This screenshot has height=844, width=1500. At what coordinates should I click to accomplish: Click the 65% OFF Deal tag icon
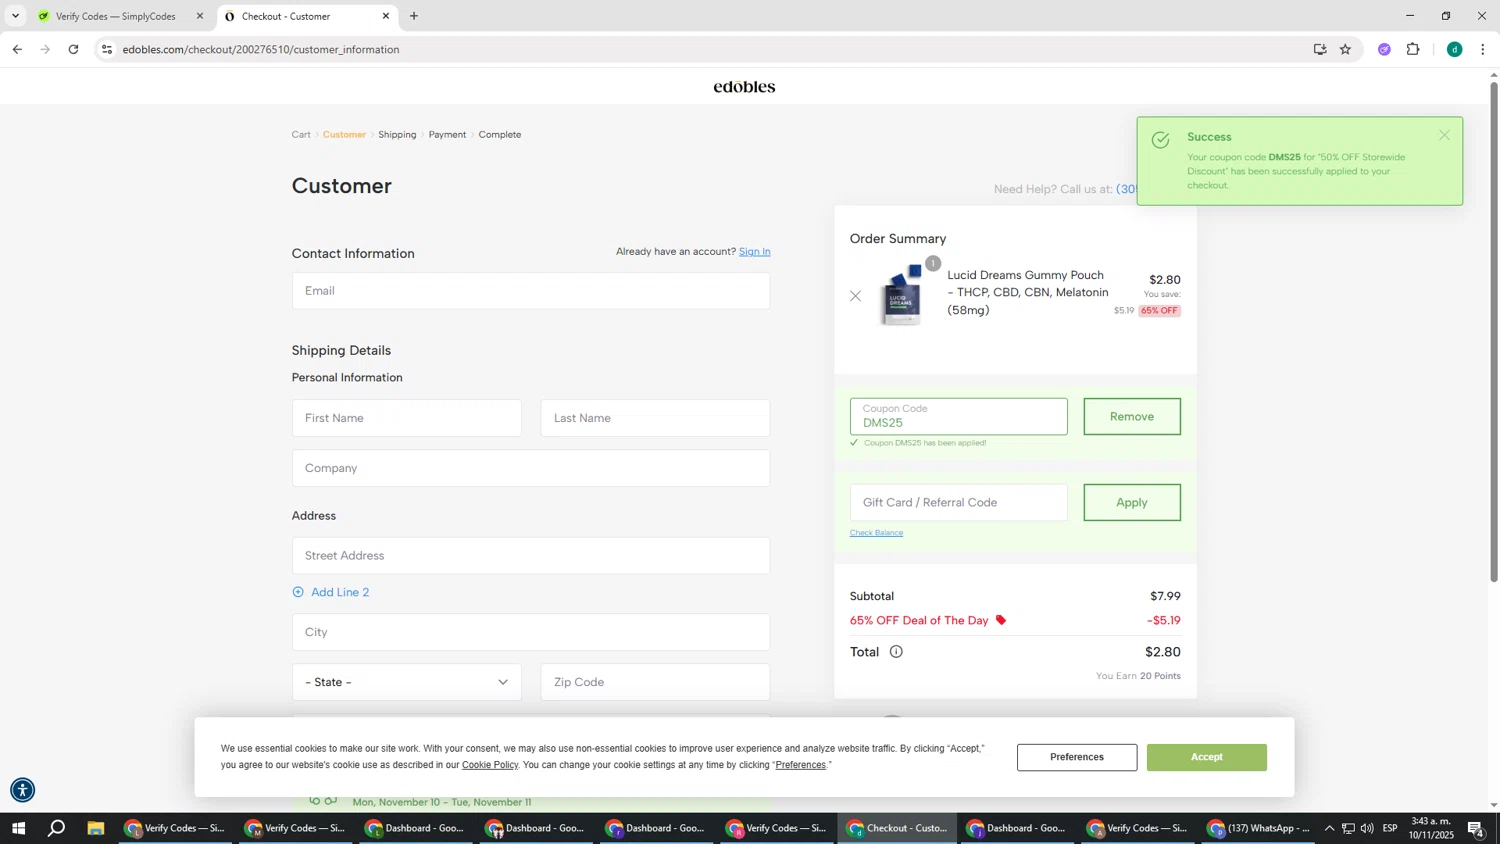click(x=1001, y=621)
